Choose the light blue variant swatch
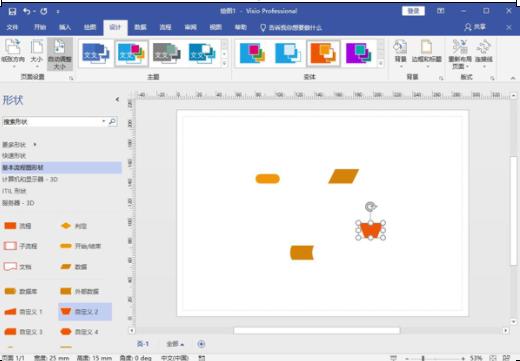The height and width of the screenshot is (361, 520). point(287,53)
